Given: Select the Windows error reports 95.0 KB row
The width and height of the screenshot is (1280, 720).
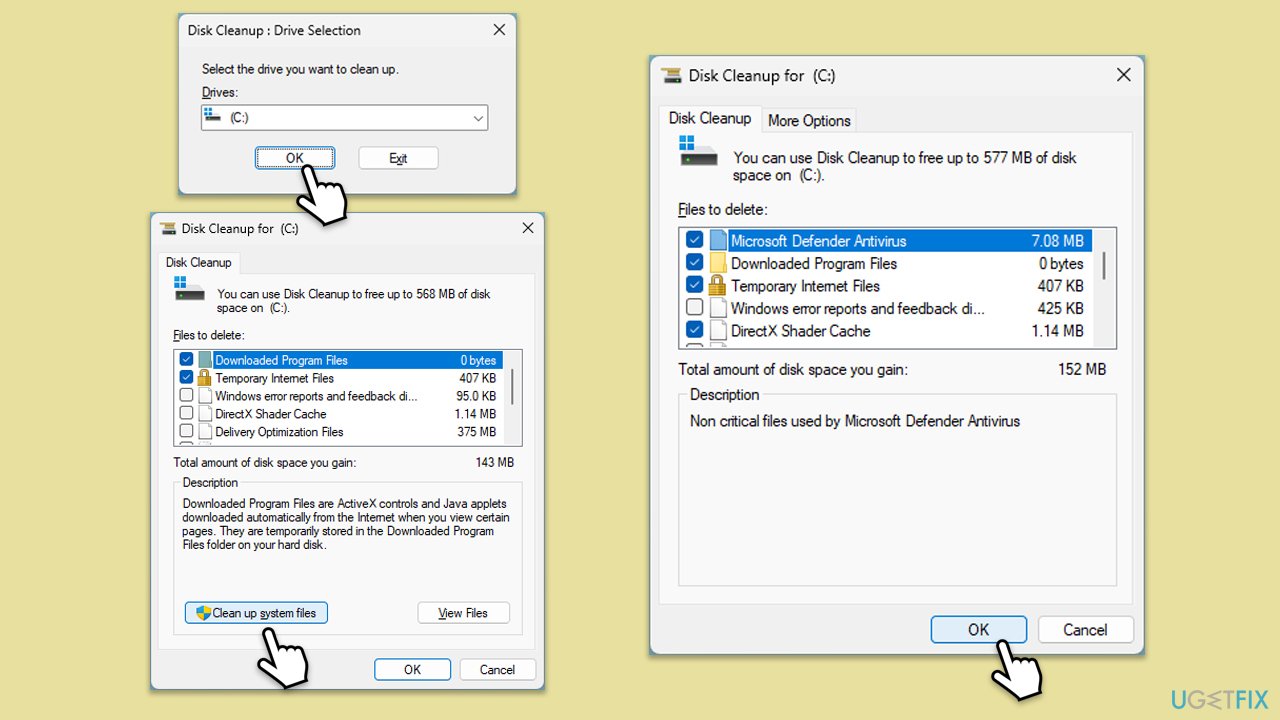Looking at the screenshot, I should tap(316, 396).
